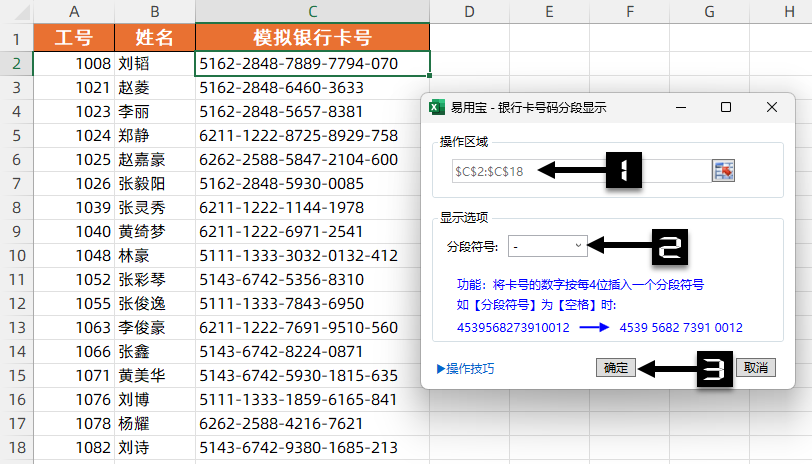The image size is (812, 464).
Task: Select column F header
Action: coord(630,11)
